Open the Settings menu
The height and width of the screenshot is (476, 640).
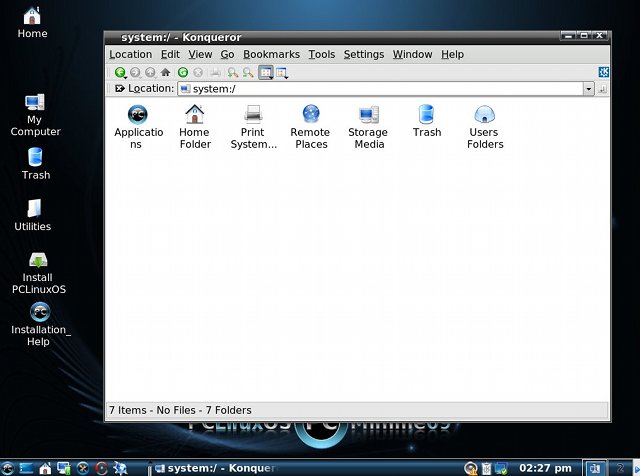pos(364,54)
